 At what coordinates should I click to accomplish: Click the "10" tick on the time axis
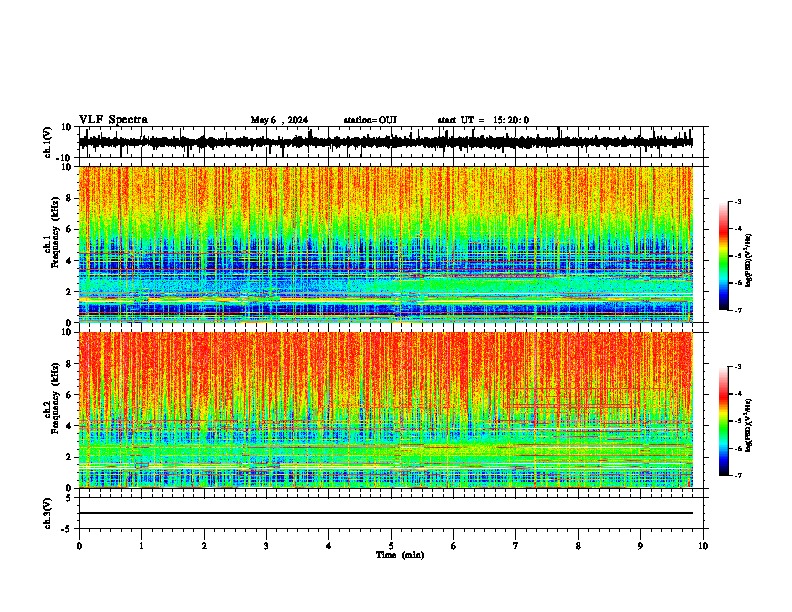tap(703, 546)
